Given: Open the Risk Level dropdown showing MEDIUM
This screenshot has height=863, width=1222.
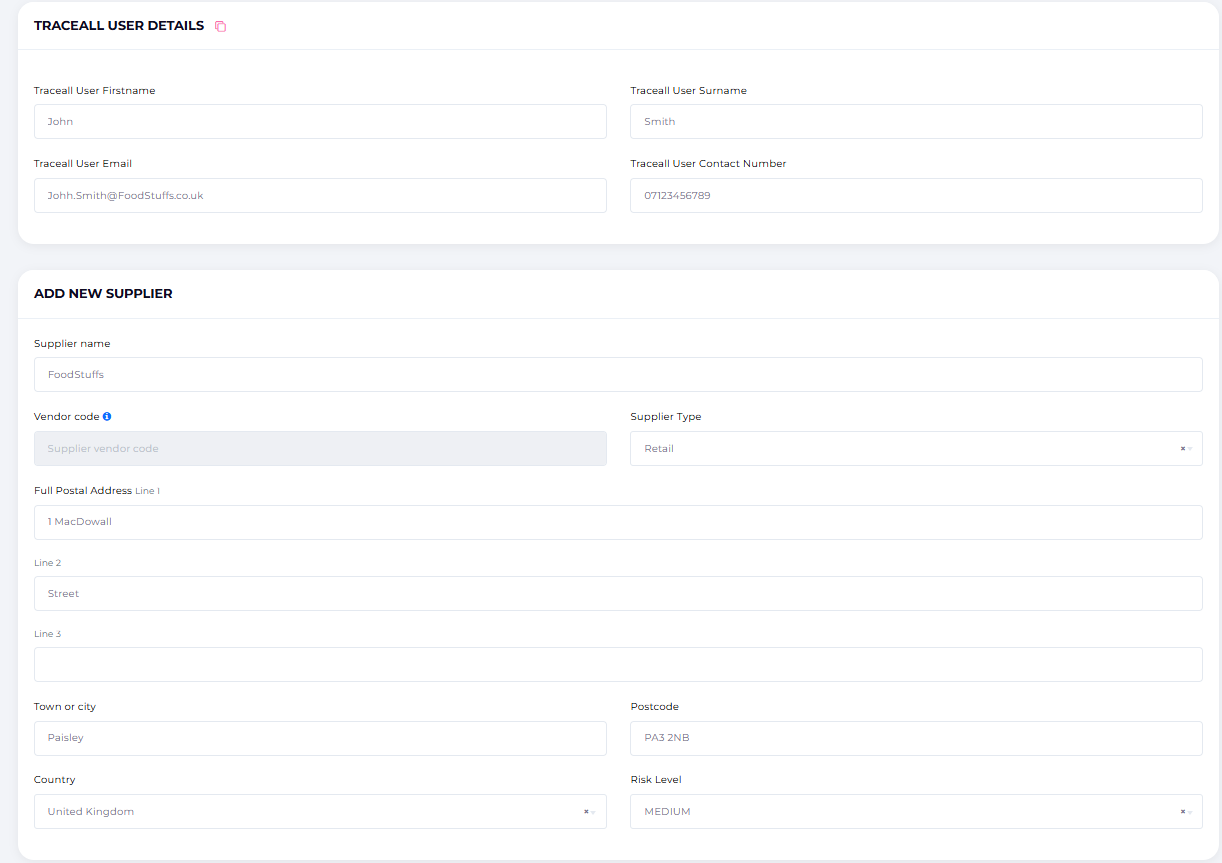Looking at the screenshot, I should pos(900,812).
